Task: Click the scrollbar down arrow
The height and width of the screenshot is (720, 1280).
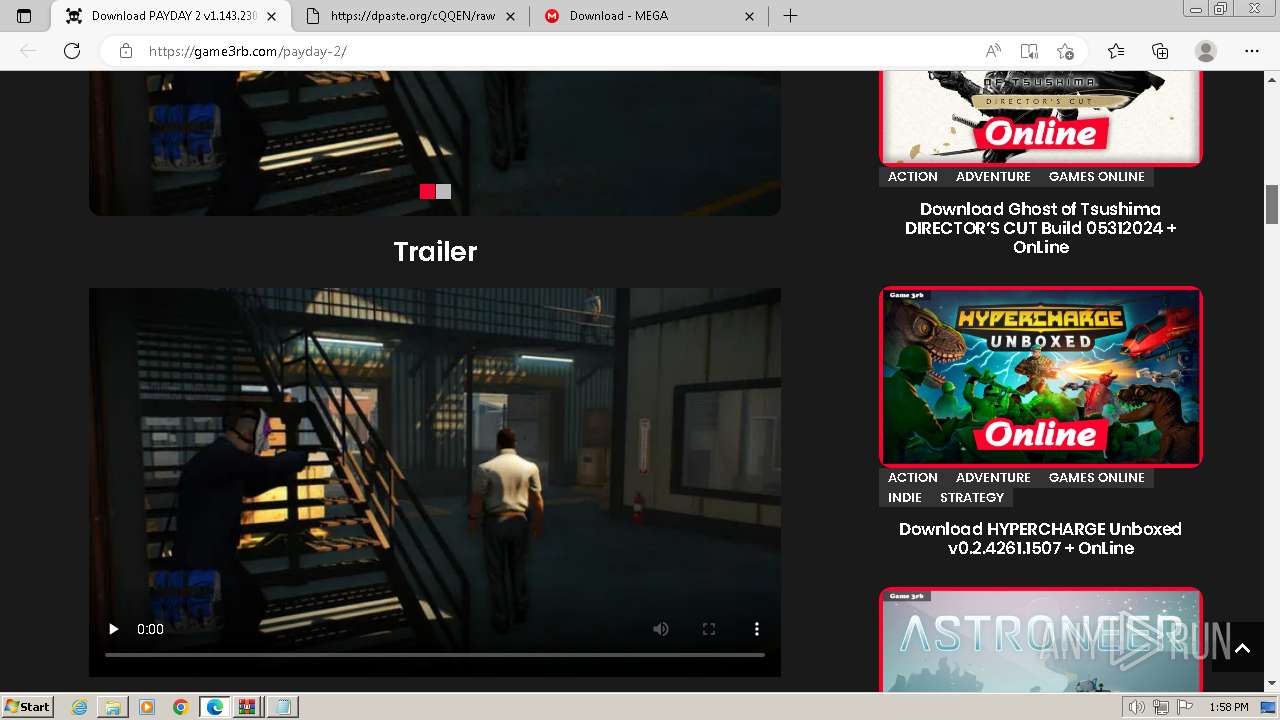Action: pos(1272,684)
